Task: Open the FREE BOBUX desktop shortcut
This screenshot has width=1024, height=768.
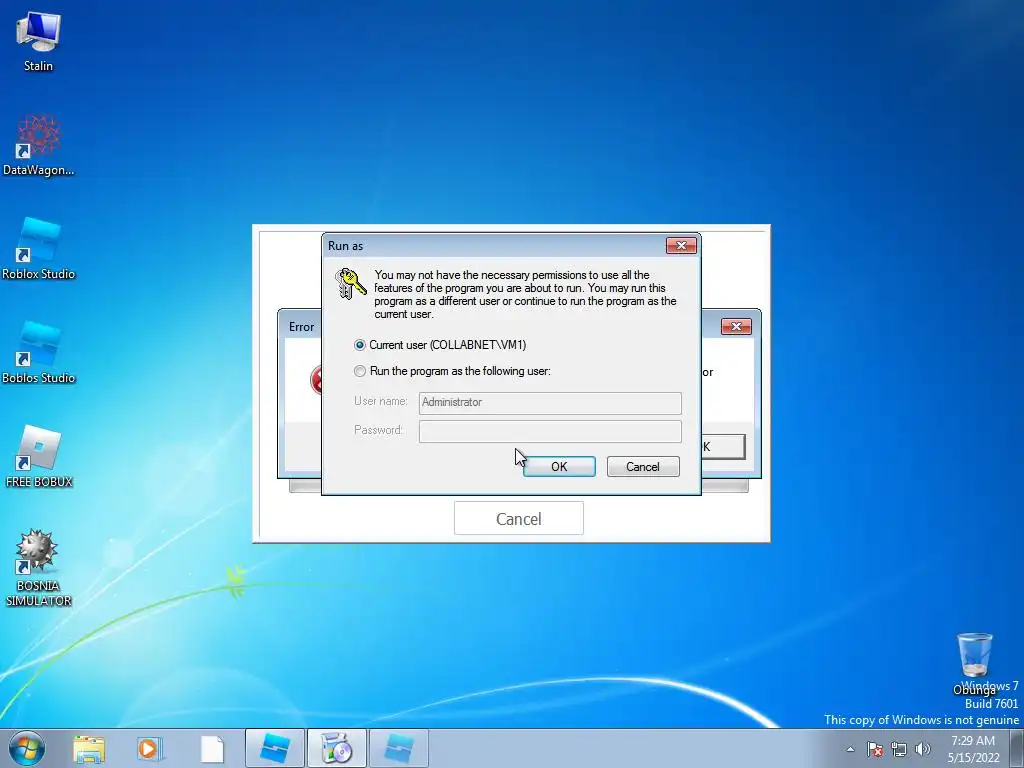Action: click(x=39, y=456)
